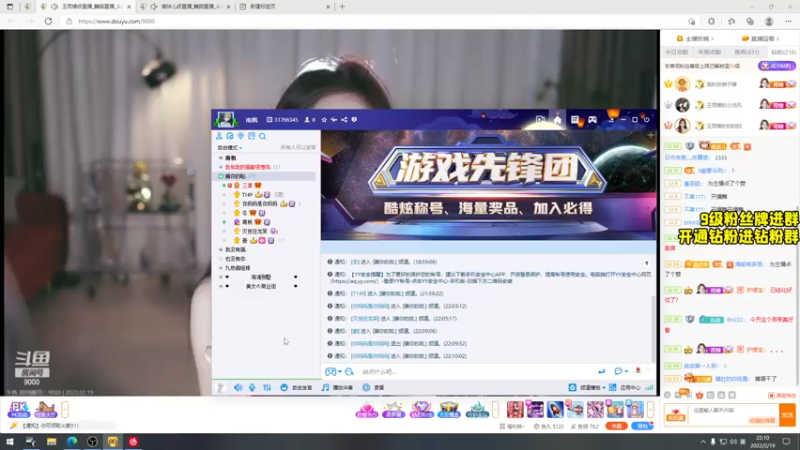
Task: Click the refresh-style icon above channel tree
Action: [230, 136]
